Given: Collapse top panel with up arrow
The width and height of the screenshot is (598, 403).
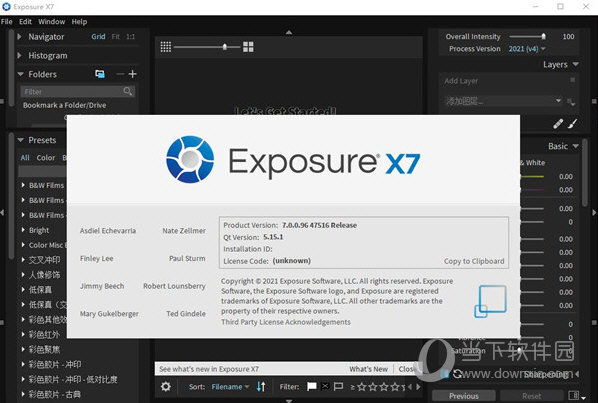Looking at the screenshot, I should 289,32.
